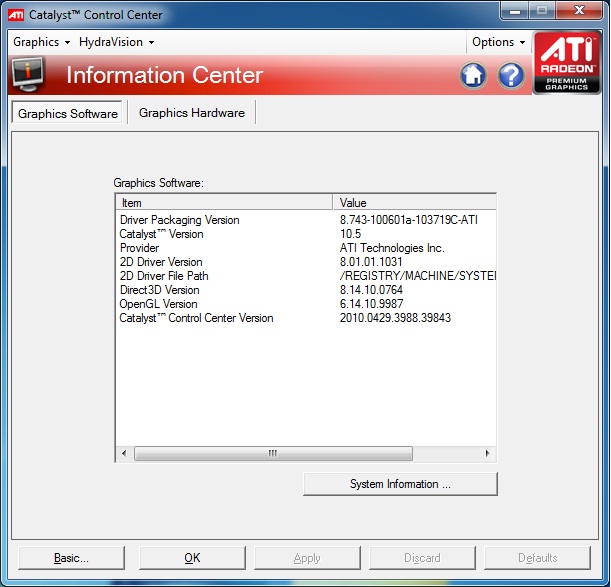Click the Value column header
This screenshot has height=587, width=611.
point(415,203)
